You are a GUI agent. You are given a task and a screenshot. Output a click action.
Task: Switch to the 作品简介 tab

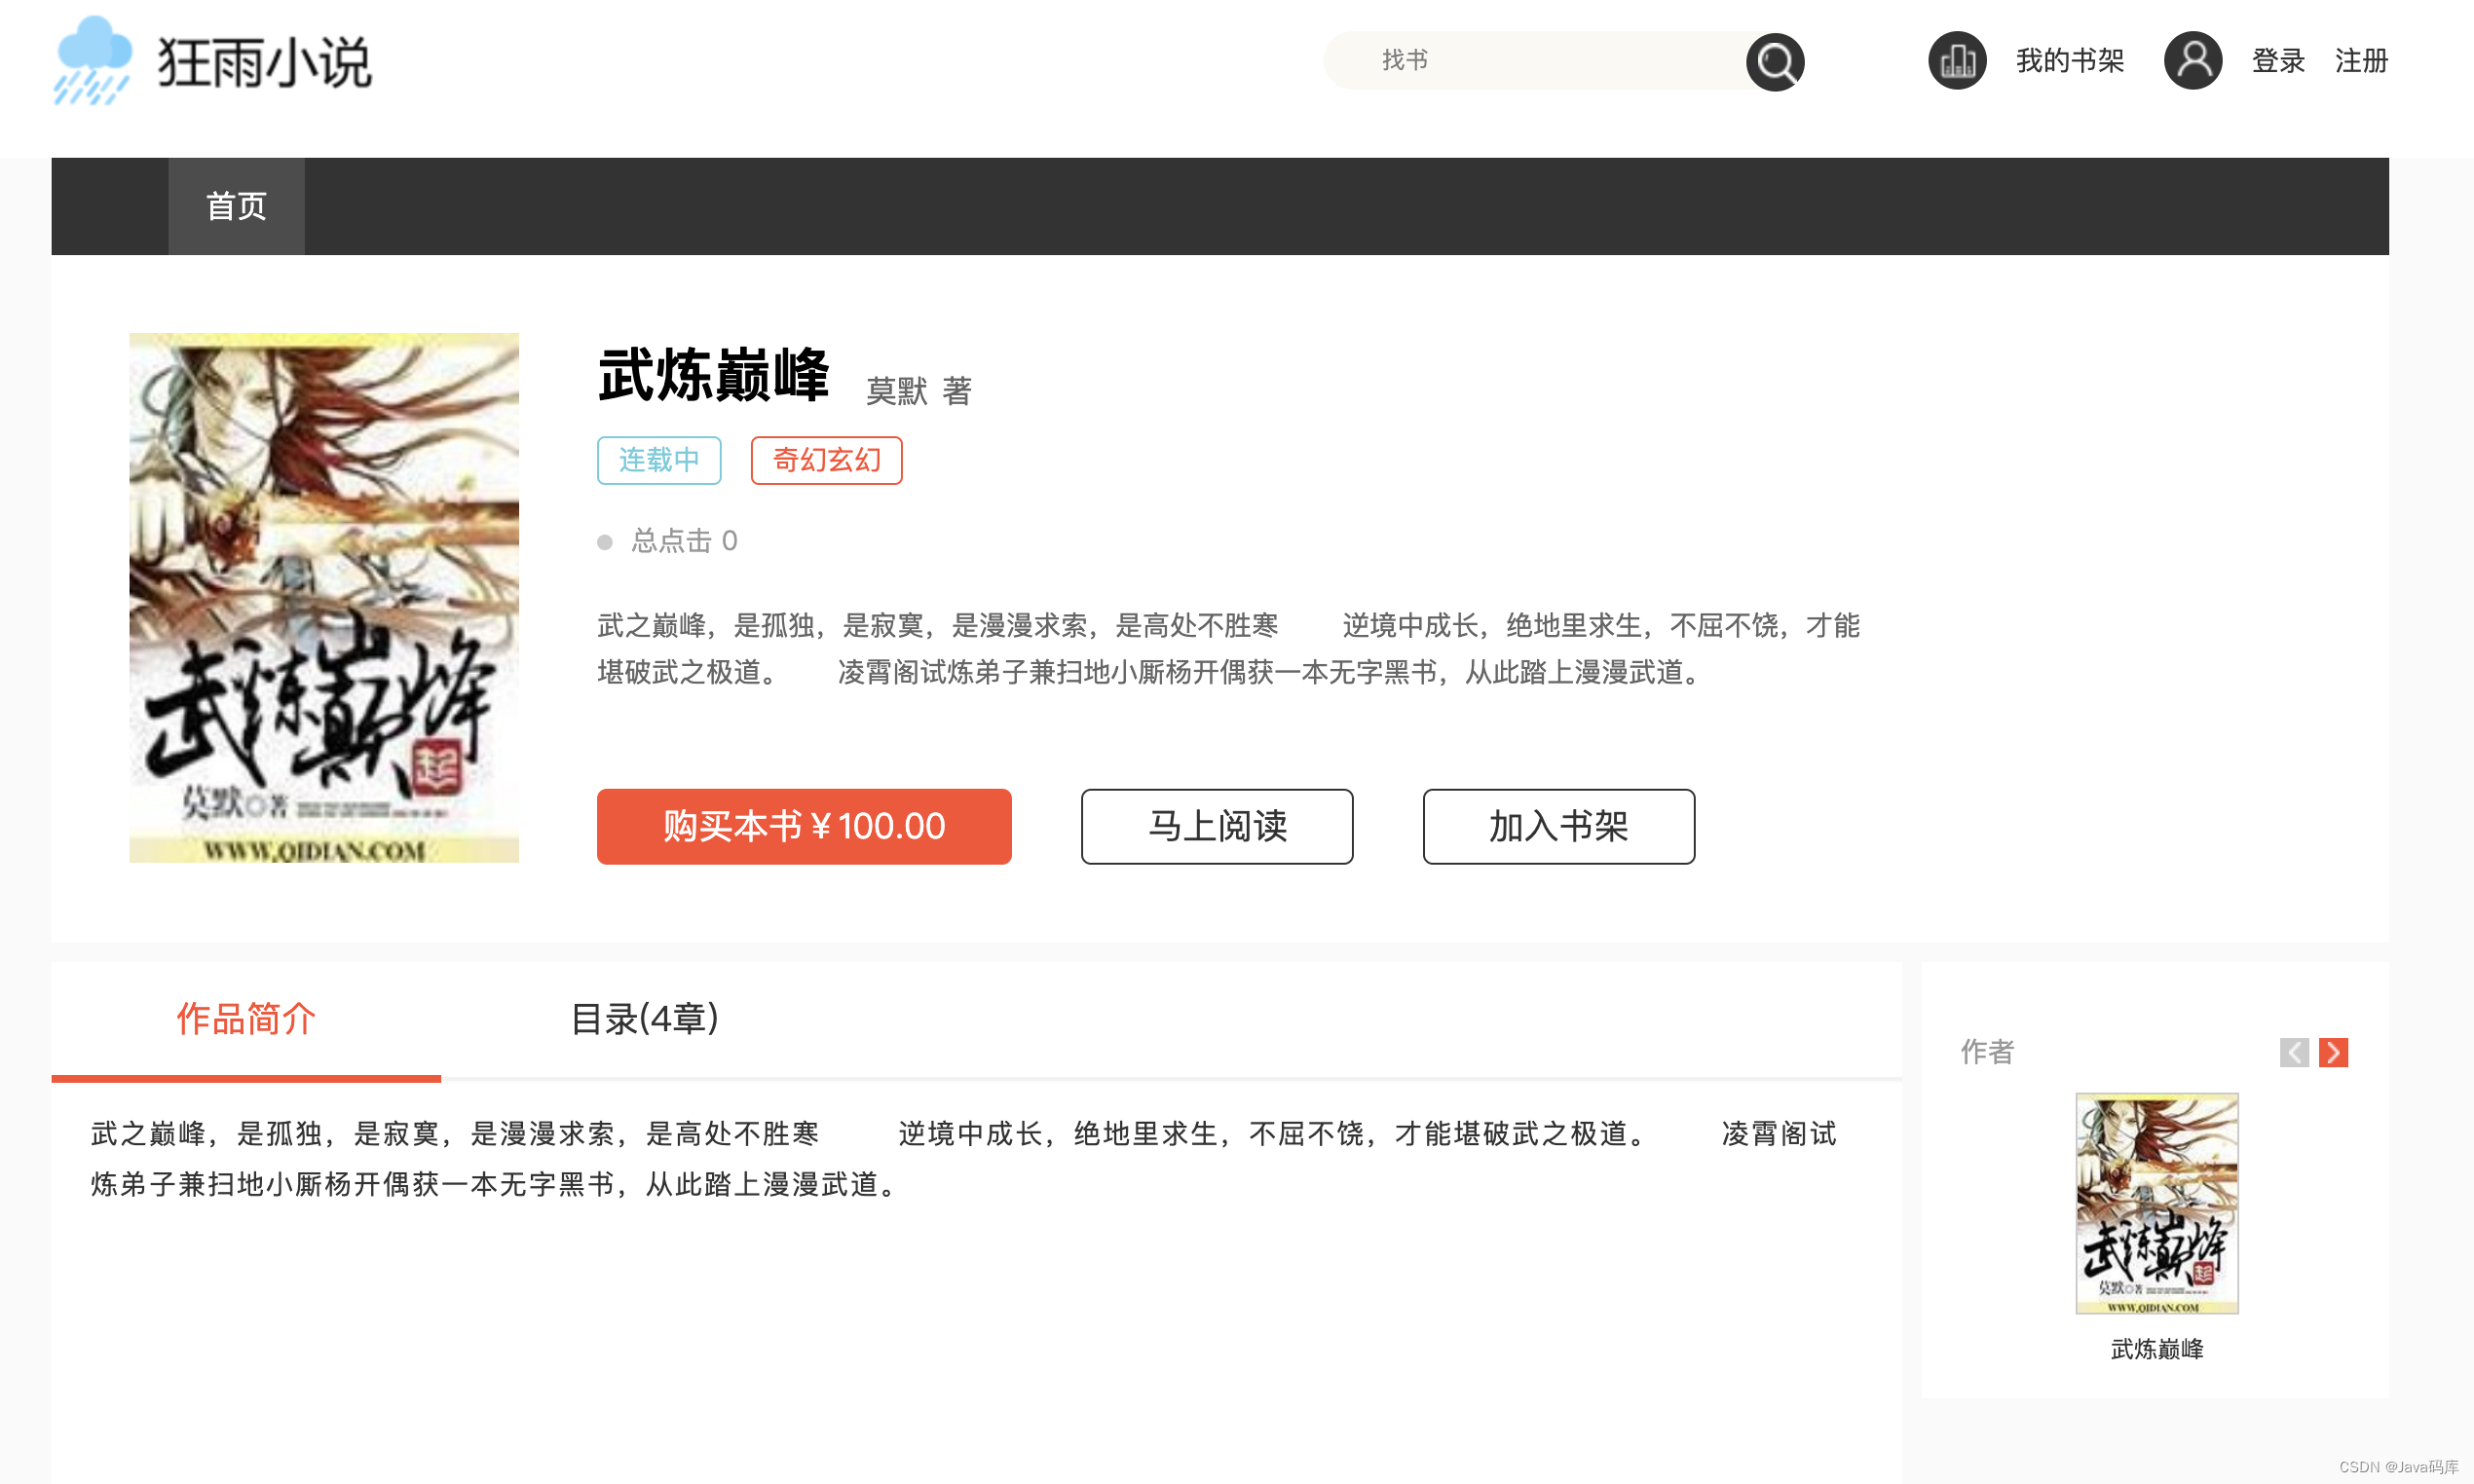tap(246, 1019)
